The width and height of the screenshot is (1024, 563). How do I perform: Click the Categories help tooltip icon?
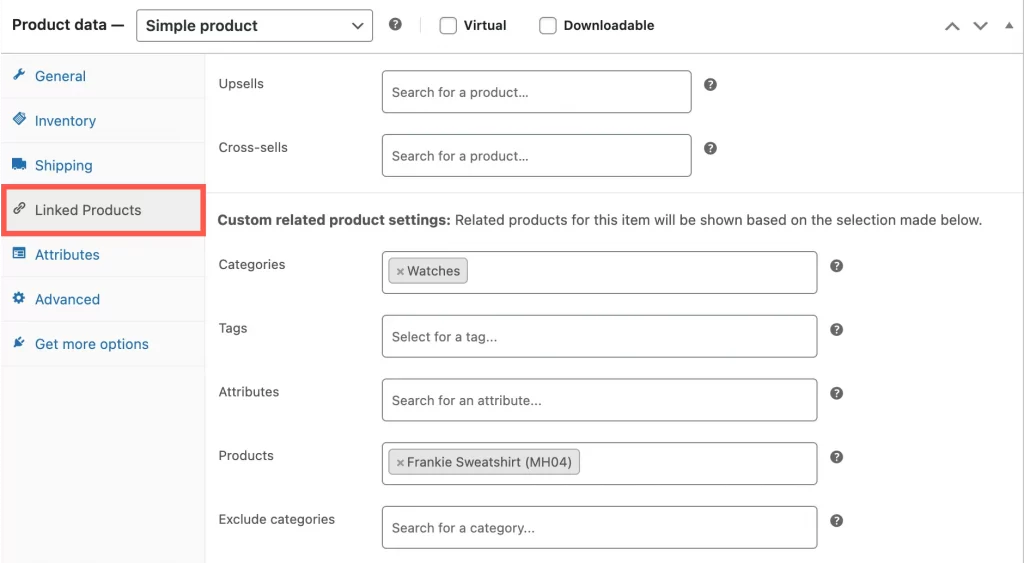pyautogui.click(x=837, y=266)
